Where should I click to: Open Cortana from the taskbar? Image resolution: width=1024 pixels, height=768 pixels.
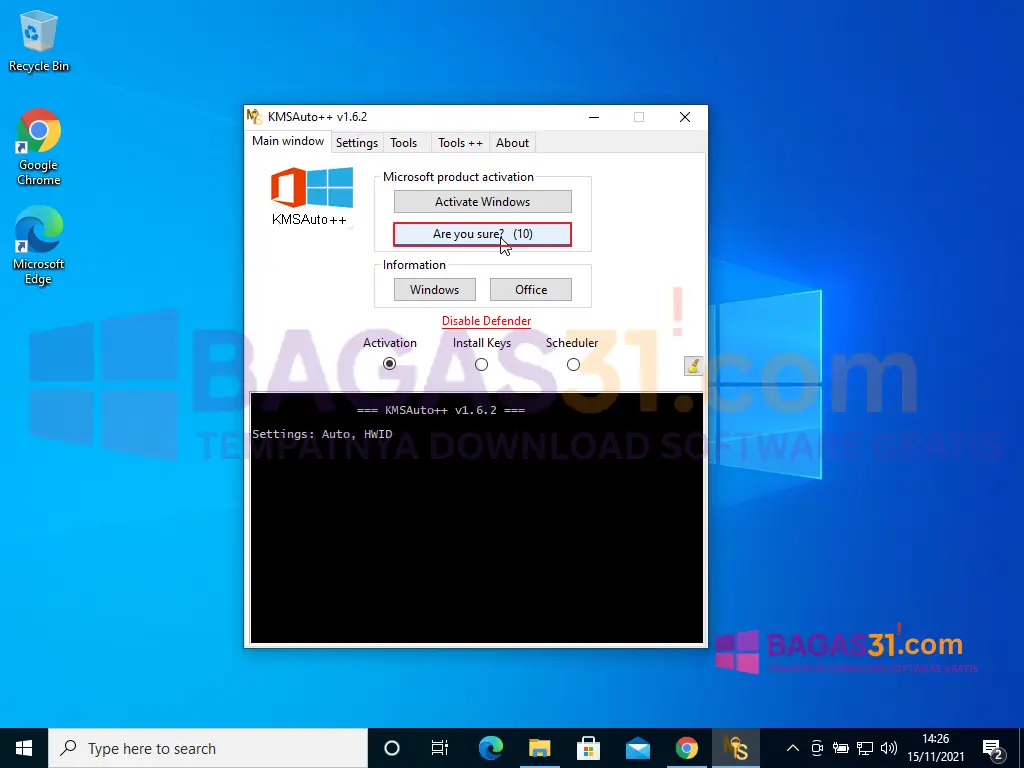(392, 748)
